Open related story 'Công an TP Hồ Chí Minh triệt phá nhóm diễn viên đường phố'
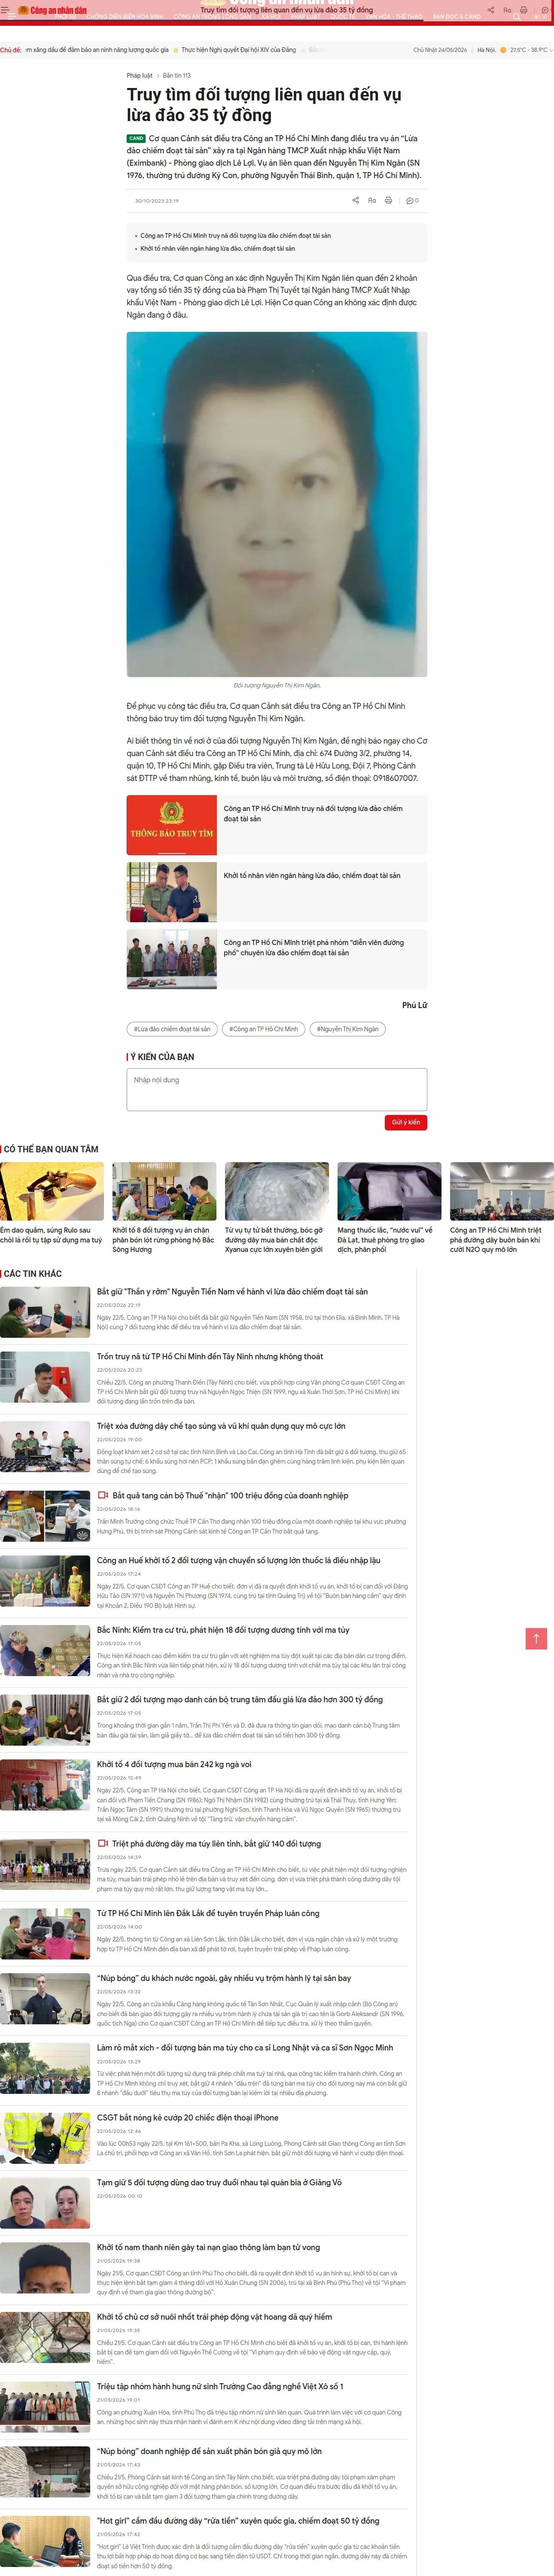 313,947
